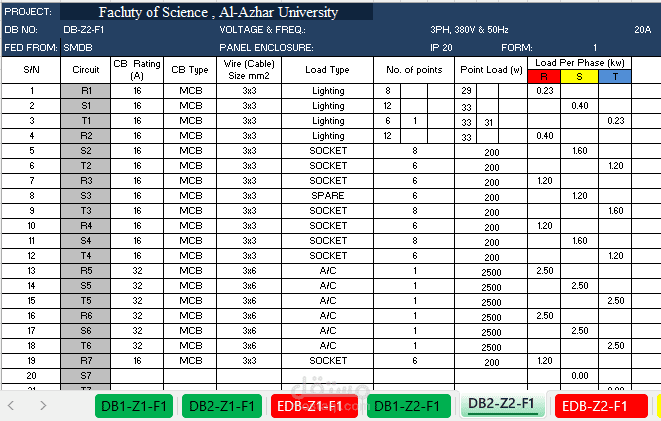
Task: Select the yellow S phase header cell
Action: pos(579,77)
